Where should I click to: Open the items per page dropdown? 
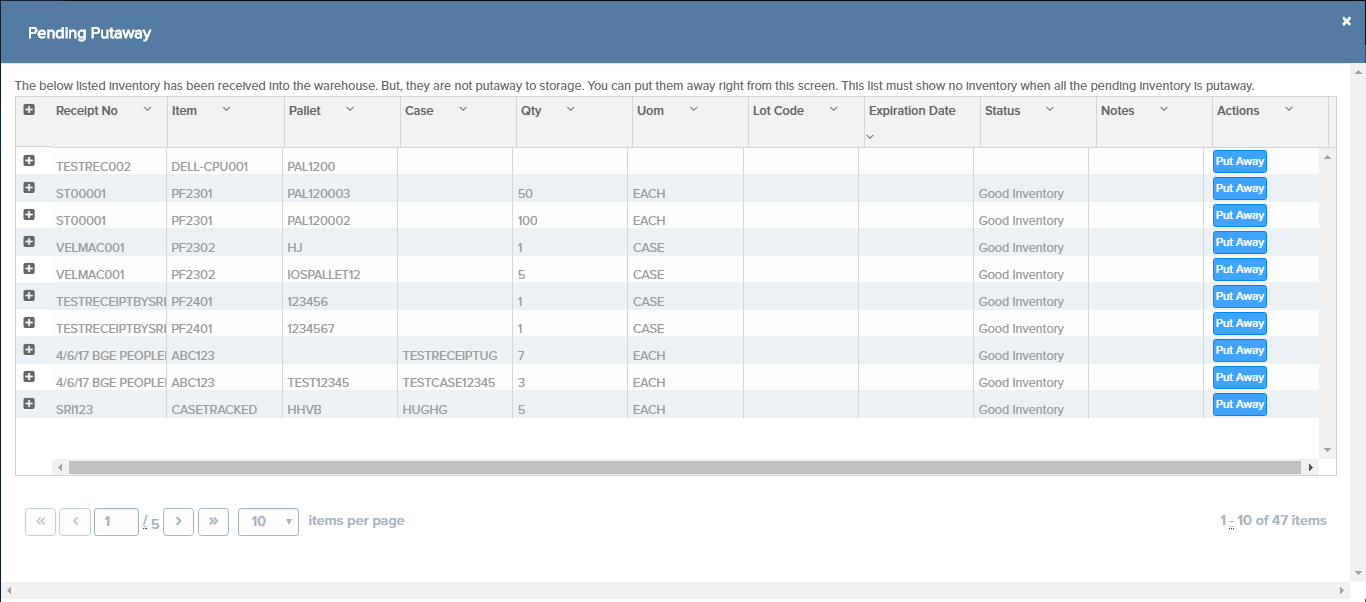click(268, 521)
